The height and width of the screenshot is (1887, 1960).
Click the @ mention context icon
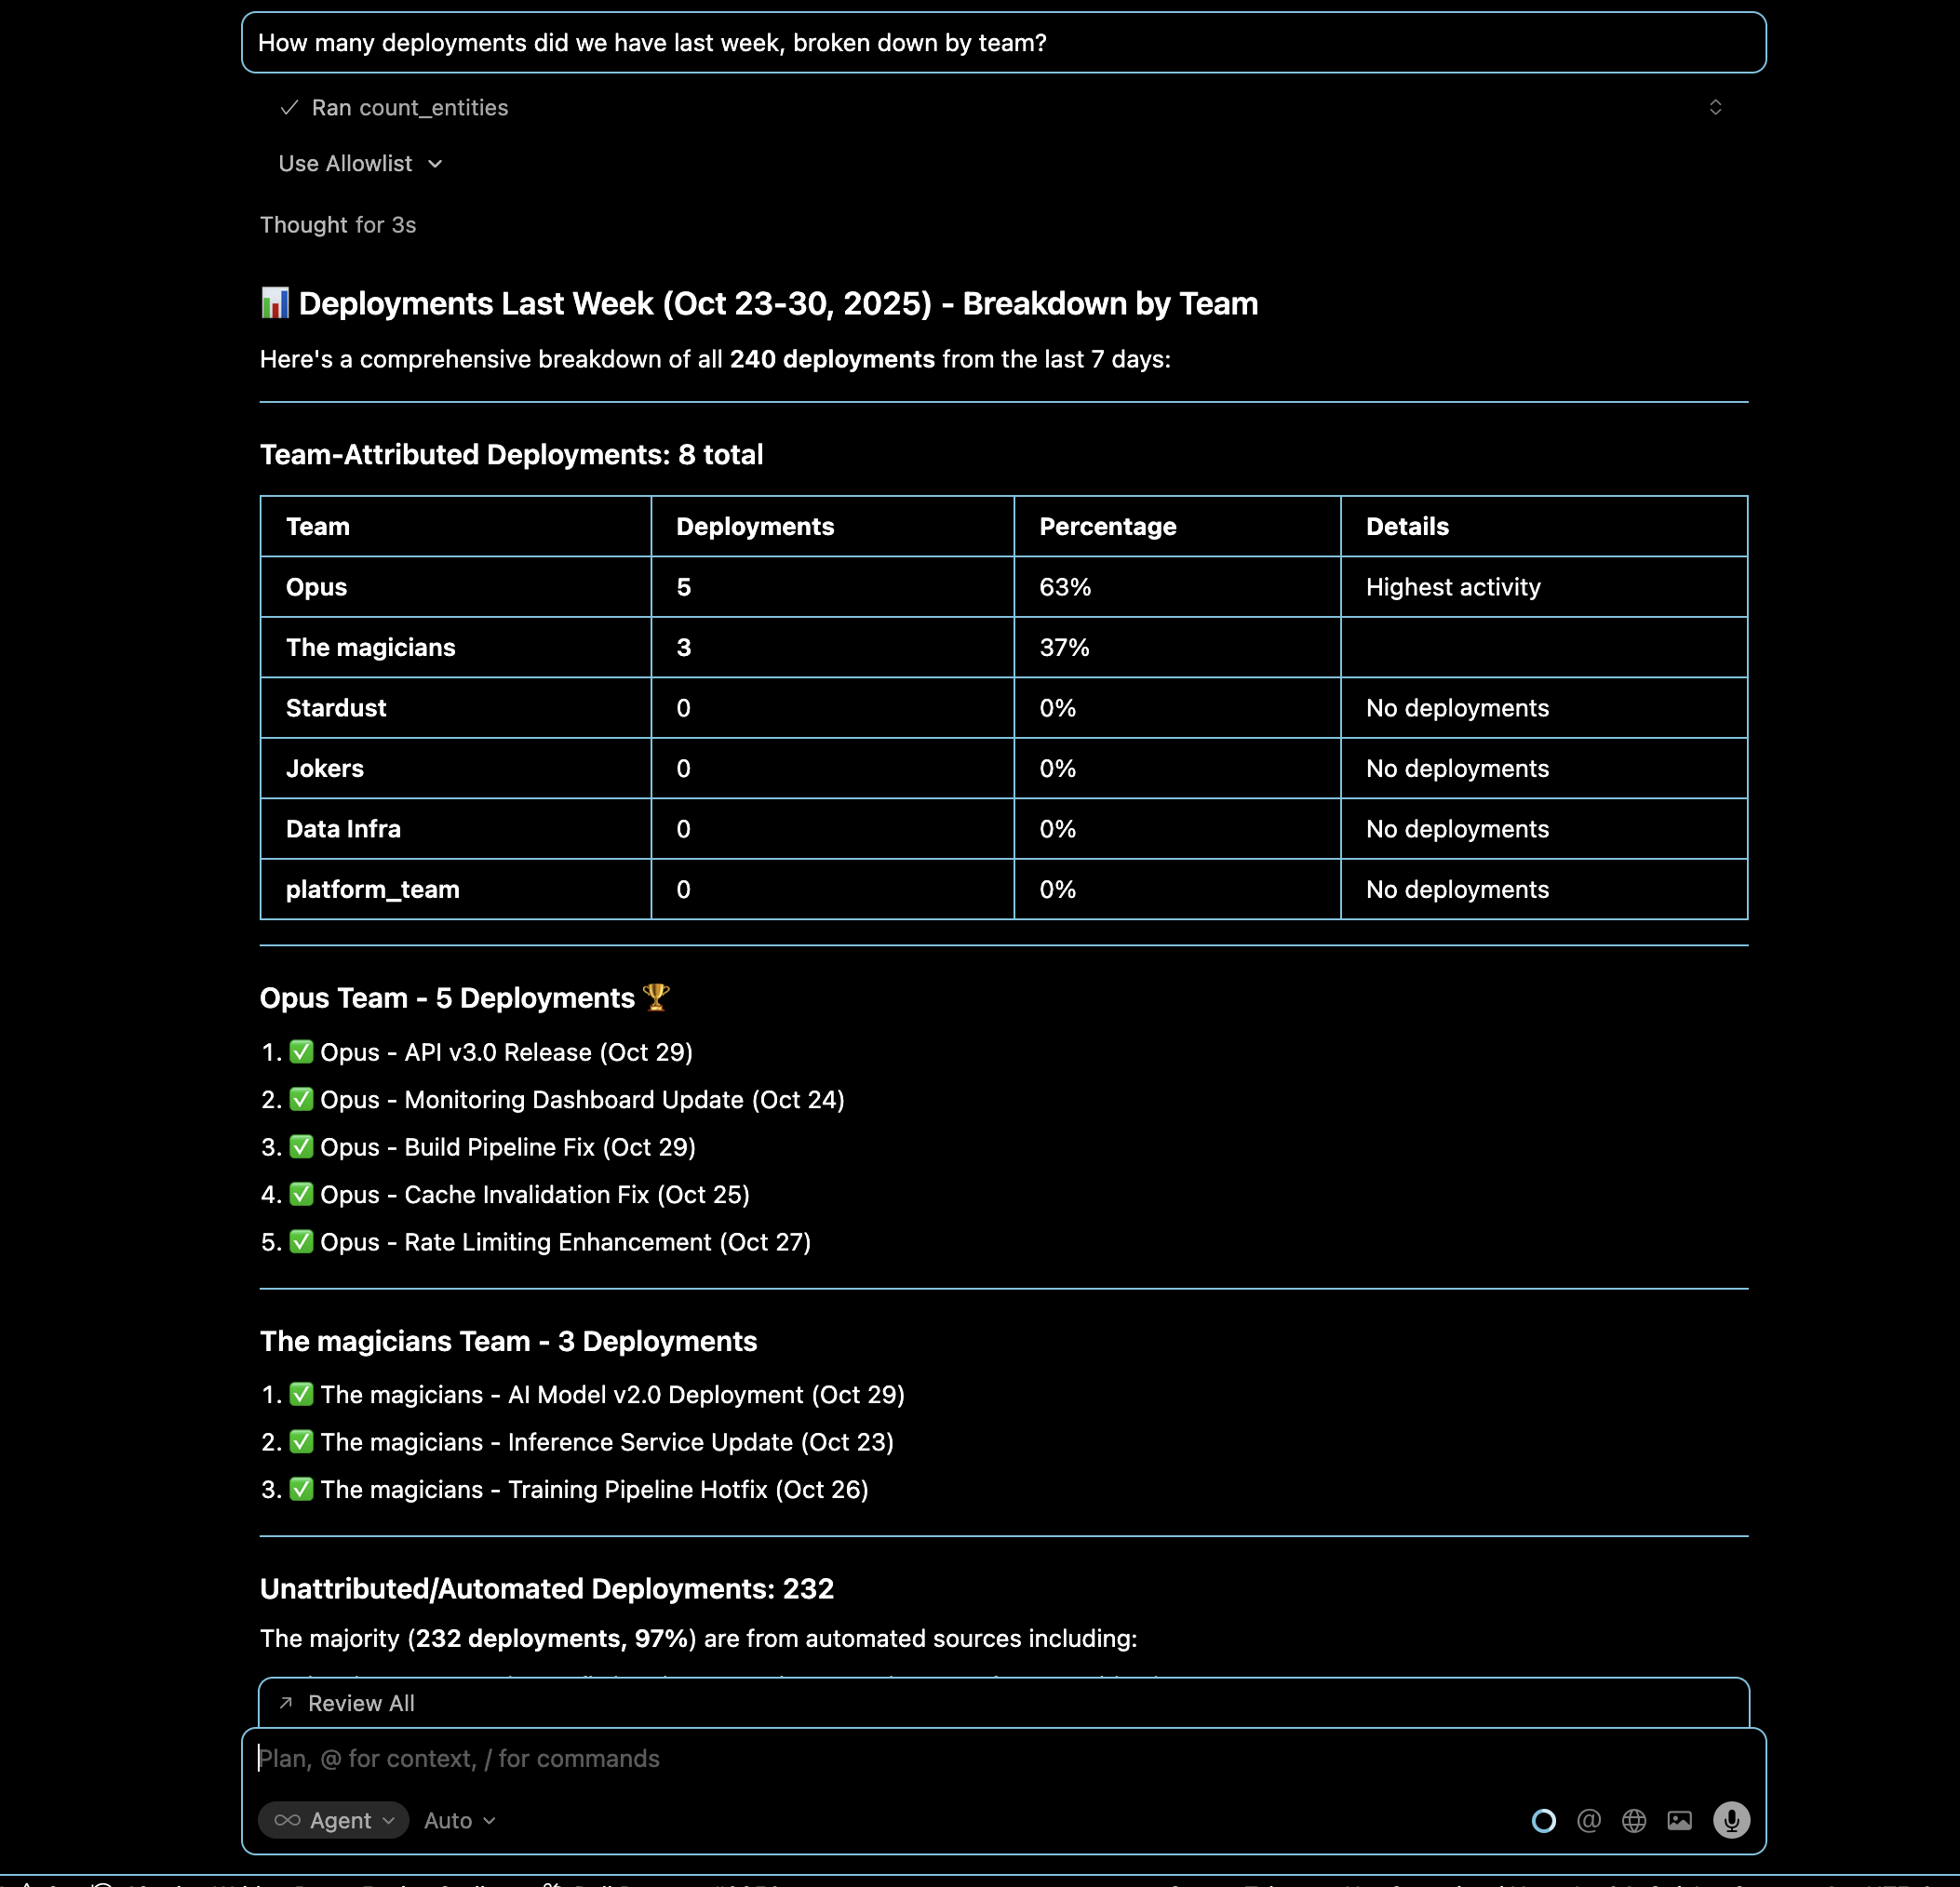pyautogui.click(x=1588, y=1820)
